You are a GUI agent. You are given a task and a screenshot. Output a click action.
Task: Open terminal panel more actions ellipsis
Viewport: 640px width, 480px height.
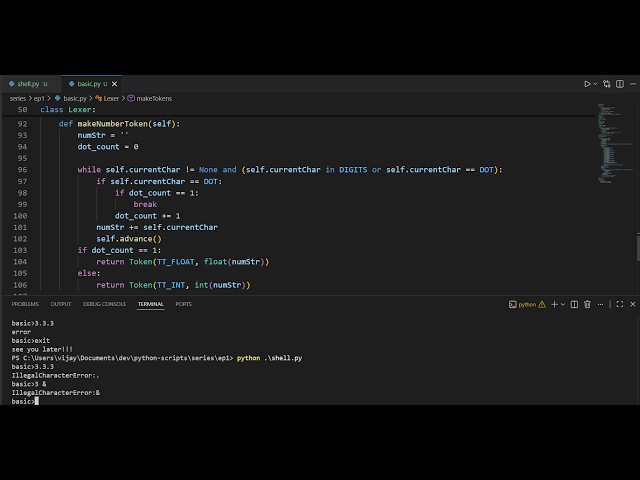pyautogui.click(x=600, y=304)
